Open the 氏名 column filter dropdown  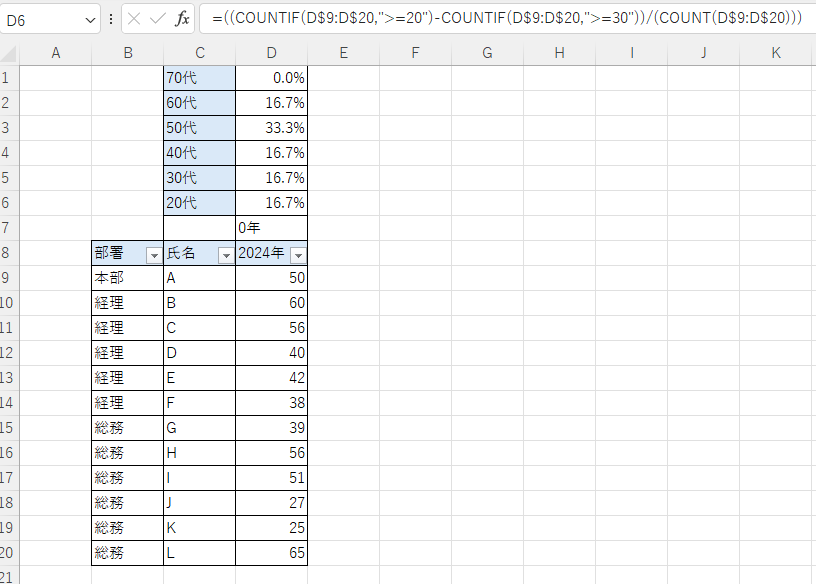point(225,255)
